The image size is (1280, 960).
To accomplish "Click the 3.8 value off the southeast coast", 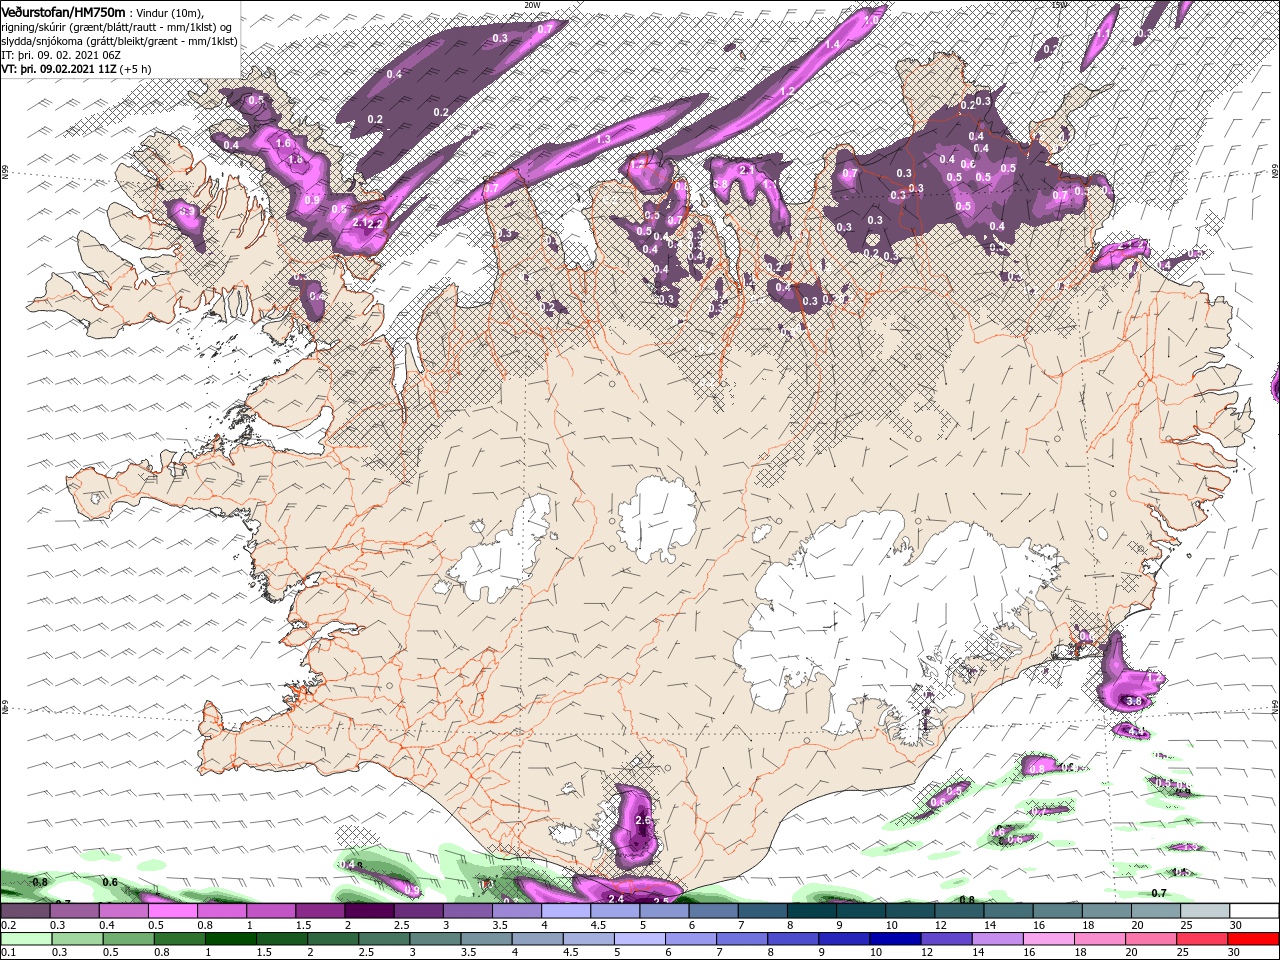I will (x=1134, y=702).
